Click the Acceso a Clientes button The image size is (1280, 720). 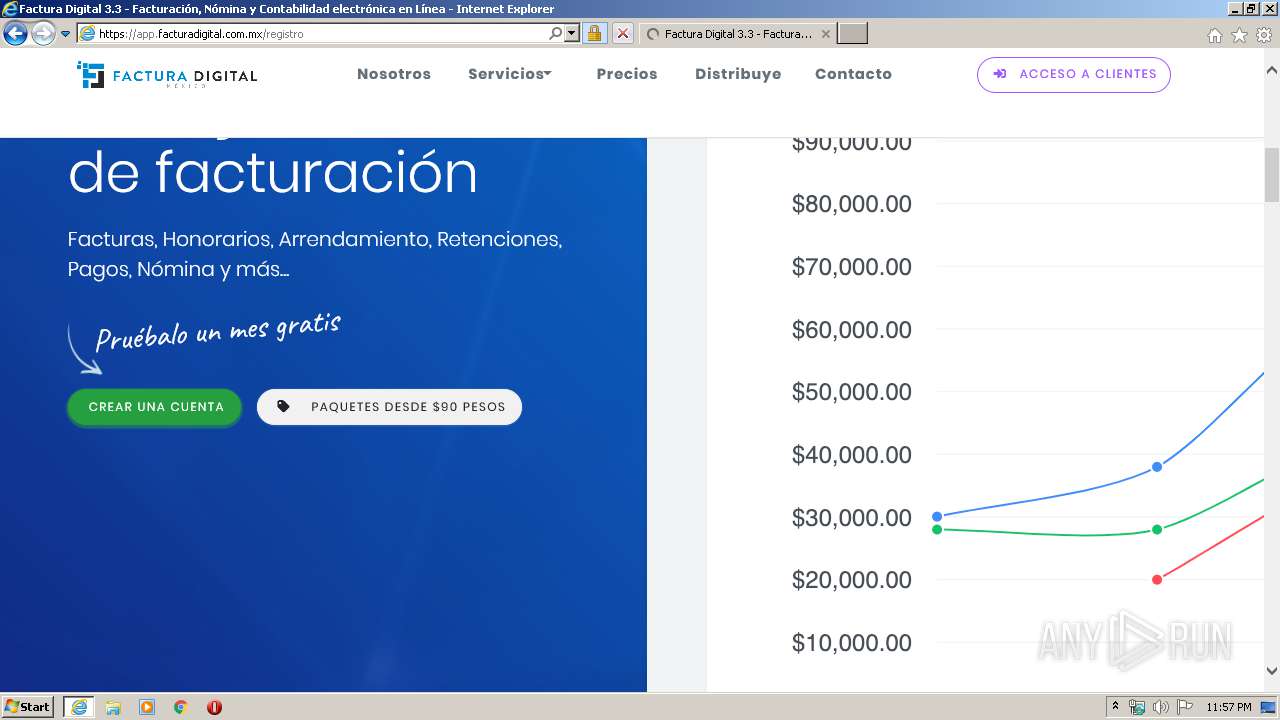coord(1074,74)
